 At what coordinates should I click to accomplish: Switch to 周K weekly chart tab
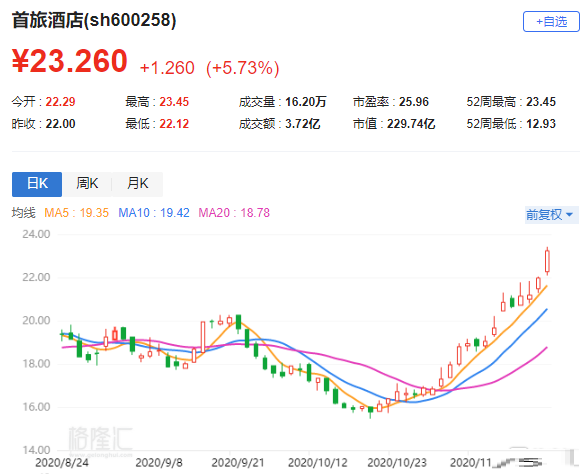pyautogui.click(x=87, y=184)
